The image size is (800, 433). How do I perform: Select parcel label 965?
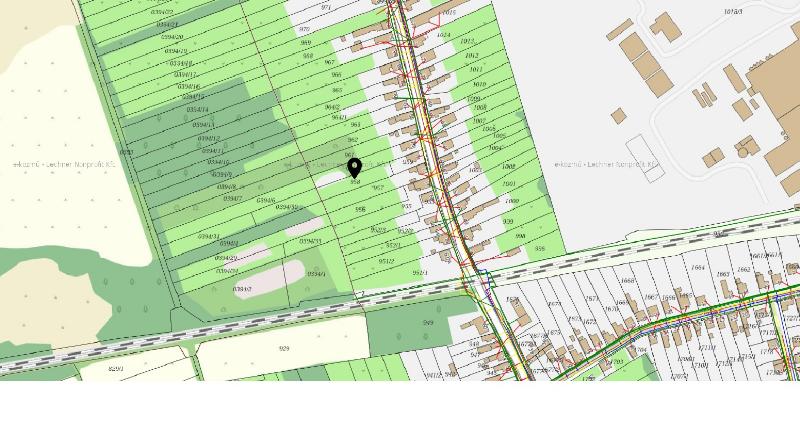tap(337, 90)
